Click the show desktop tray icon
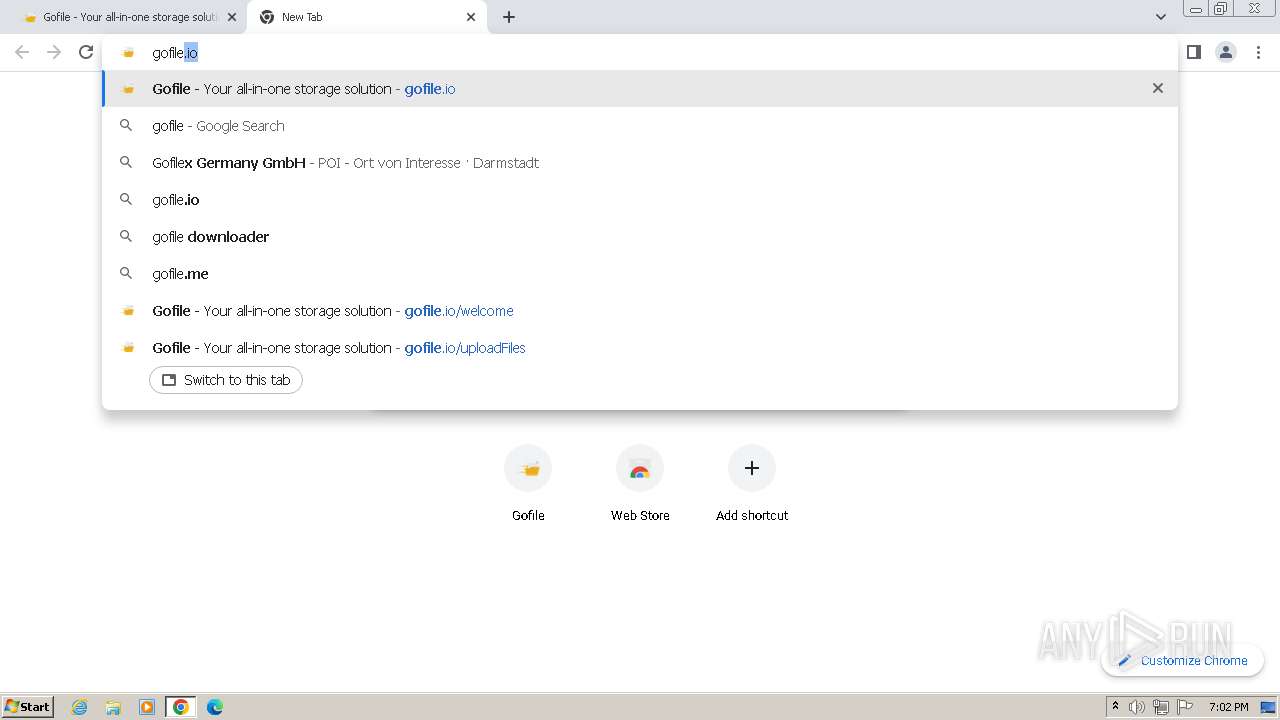The width and height of the screenshot is (1280, 720). coord(1268,707)
